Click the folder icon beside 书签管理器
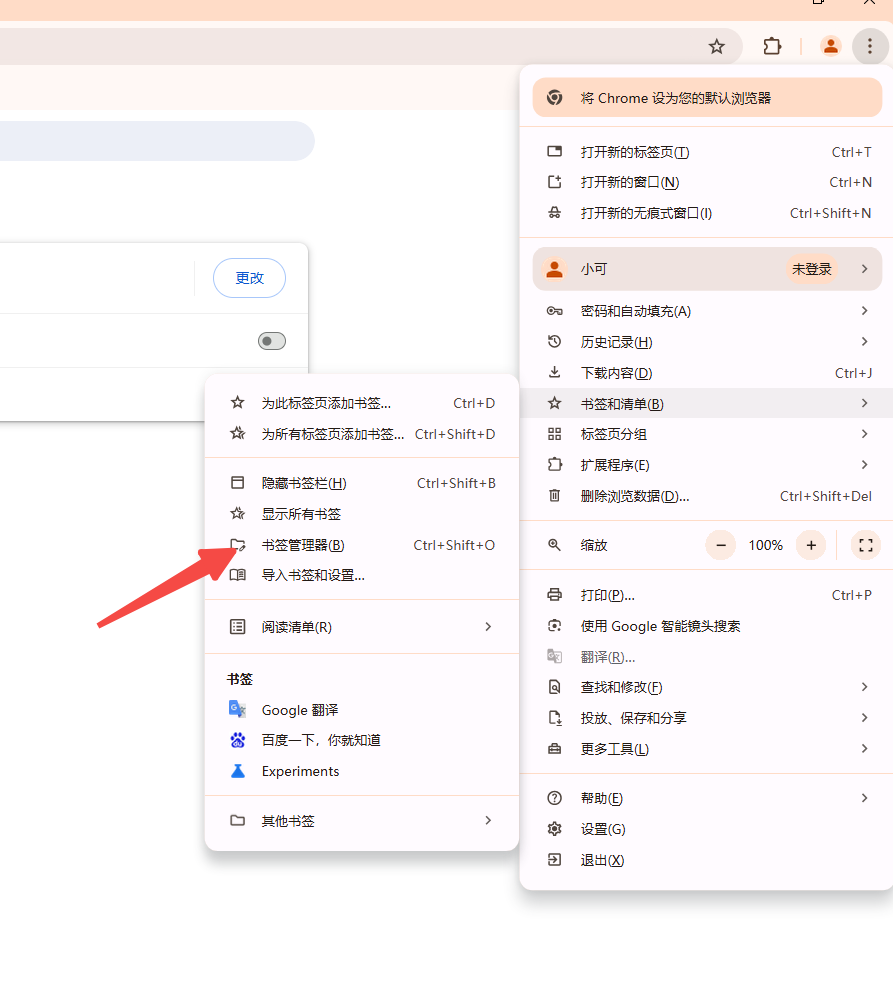Viewport: 893px width, 987px height. point(237,544)
